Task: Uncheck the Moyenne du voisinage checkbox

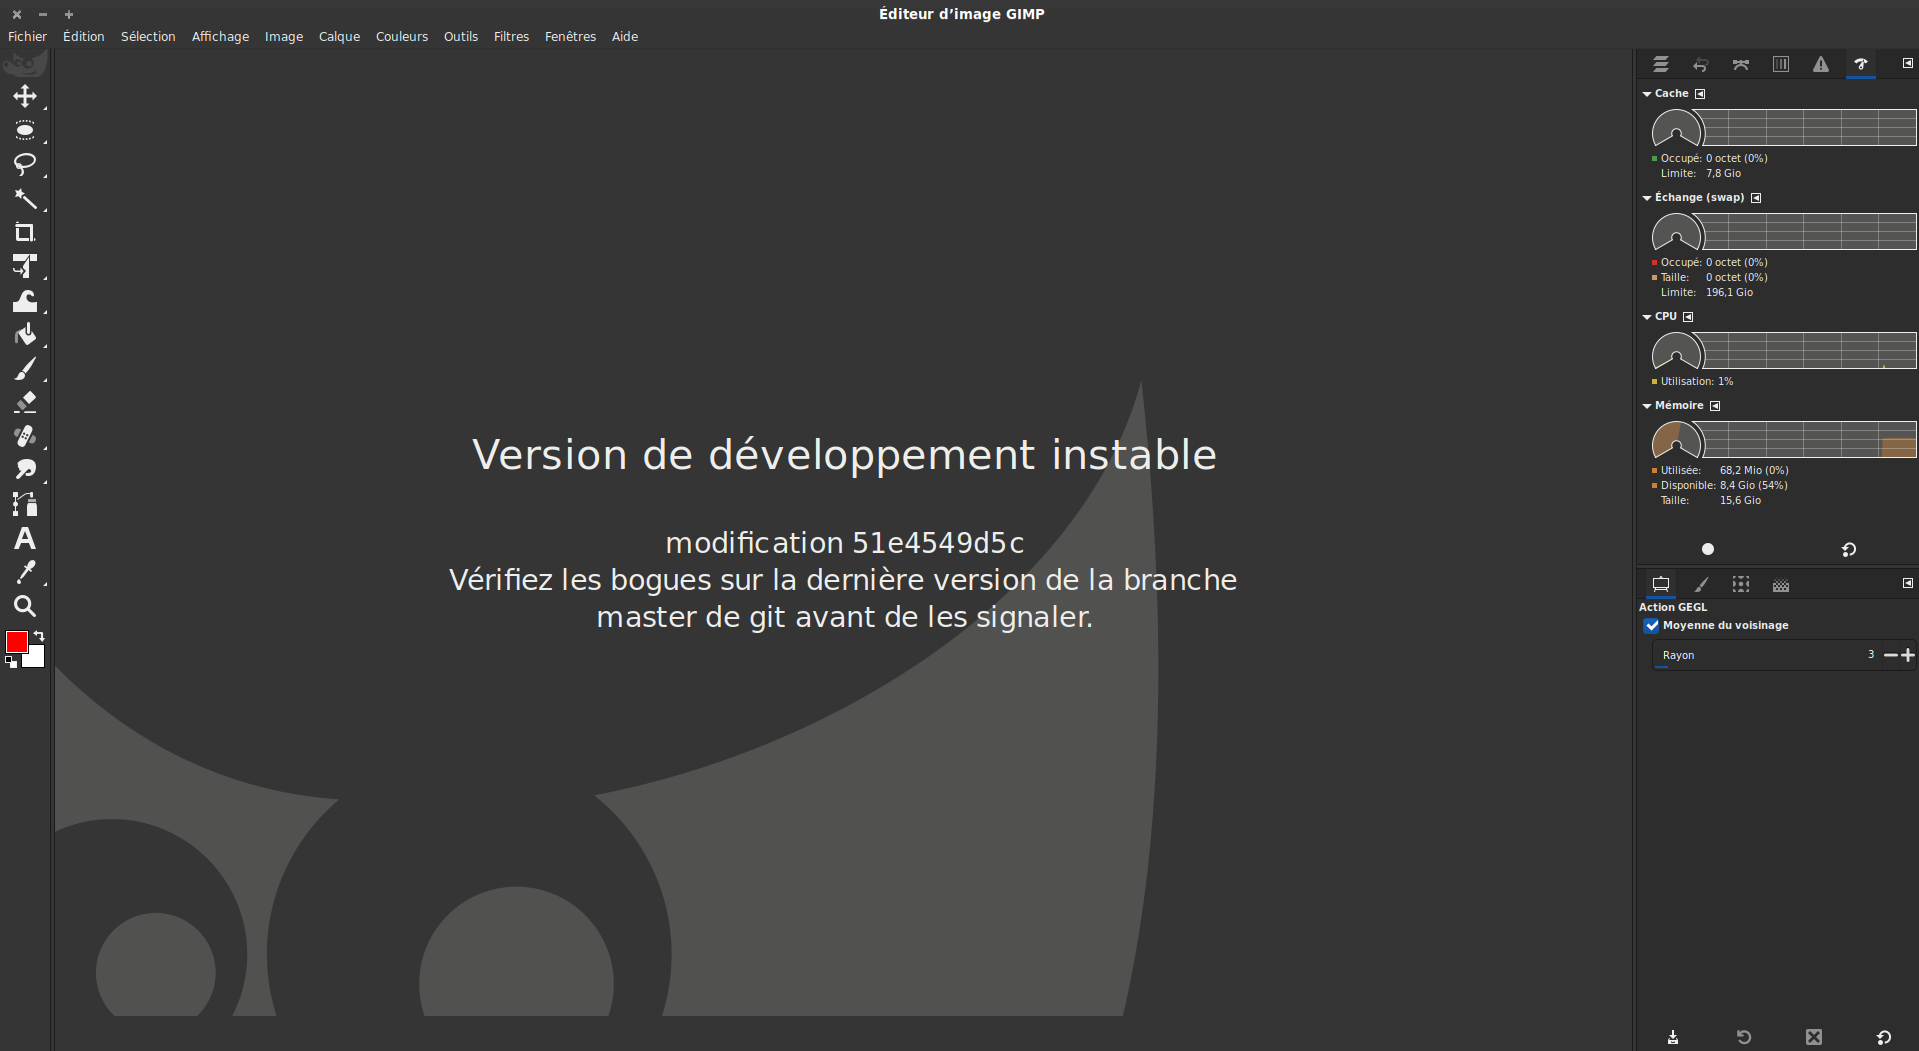Action: pos(1652,626)
